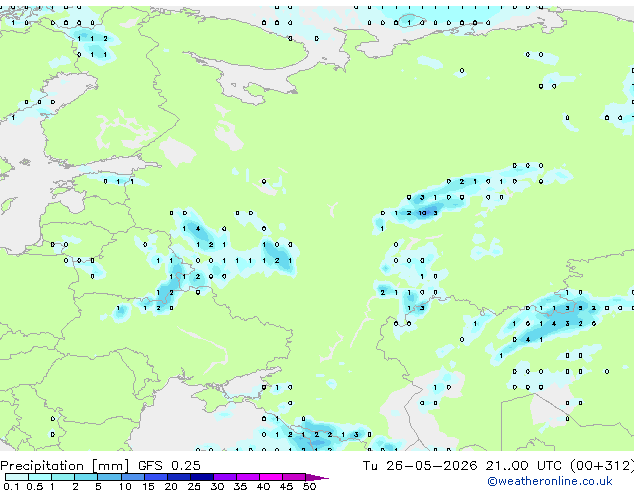
Task: Click the legend label "35"
Action: click(x=240, y=486)
